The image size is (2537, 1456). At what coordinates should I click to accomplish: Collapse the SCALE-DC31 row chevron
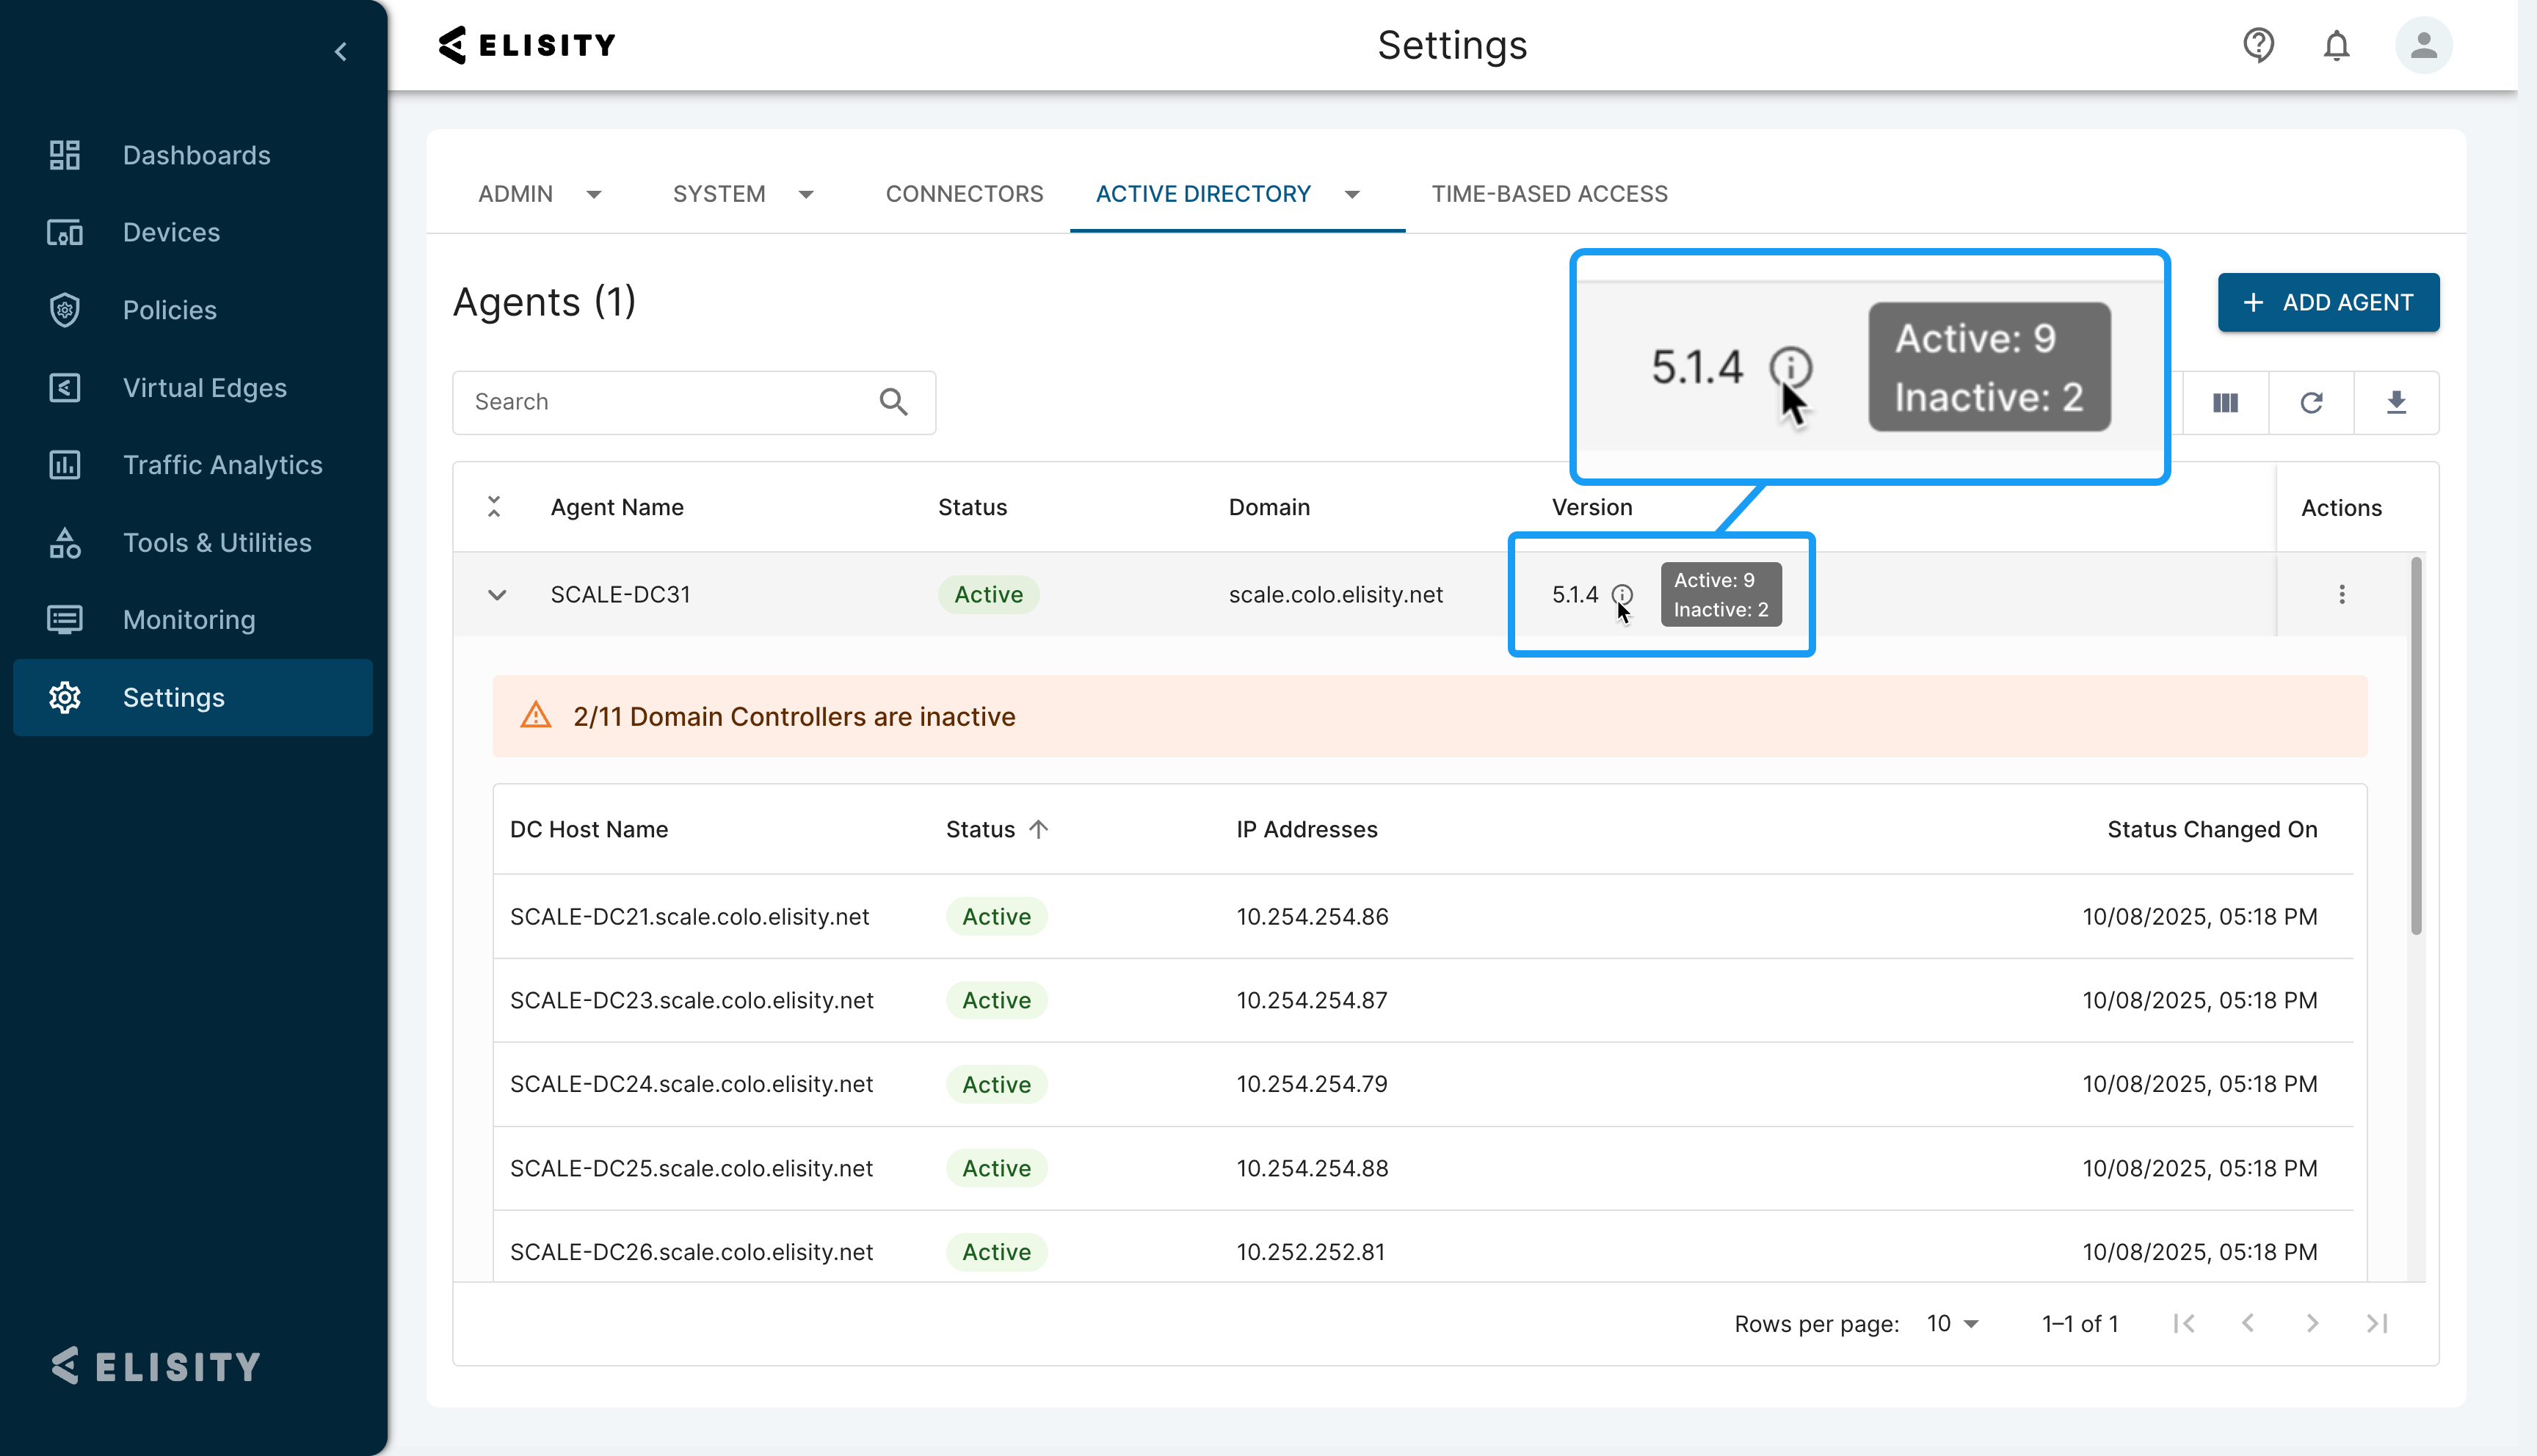pyautogui.click(x=497, y=595)
